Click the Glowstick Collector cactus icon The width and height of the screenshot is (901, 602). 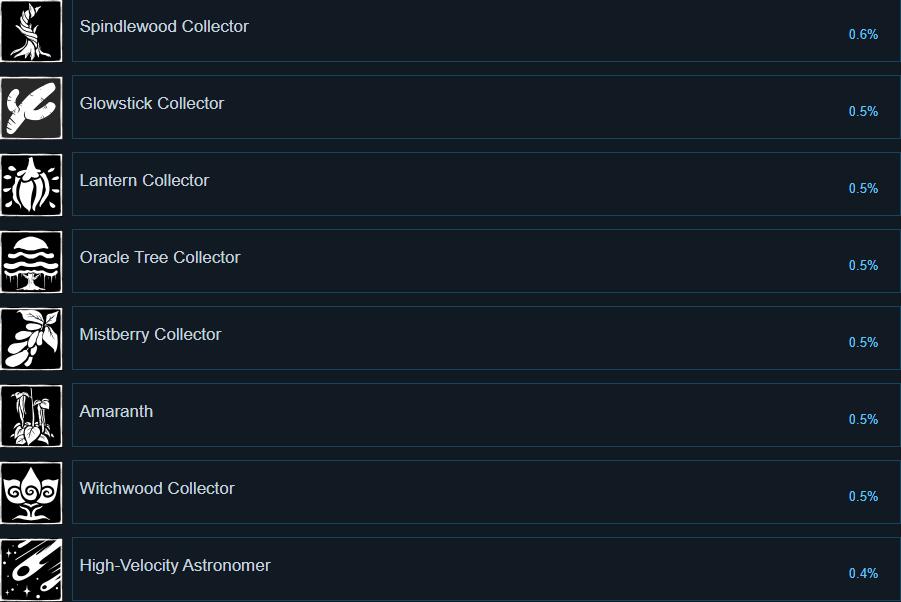[31, 108]
